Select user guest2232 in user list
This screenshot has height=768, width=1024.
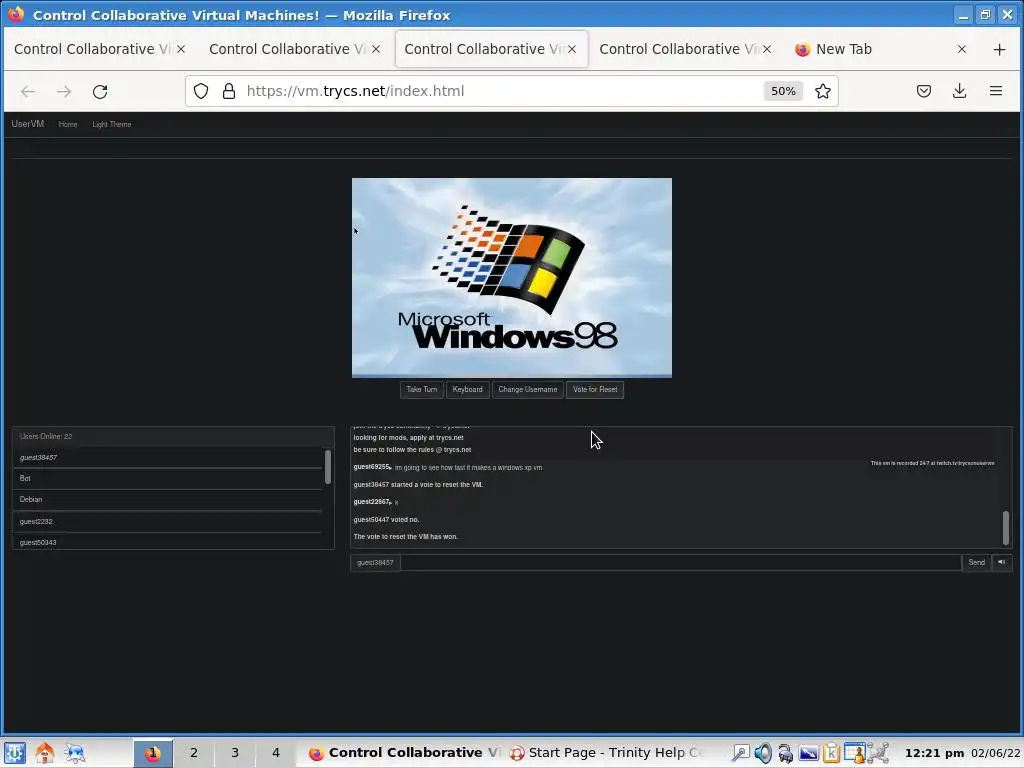point(168,521)
